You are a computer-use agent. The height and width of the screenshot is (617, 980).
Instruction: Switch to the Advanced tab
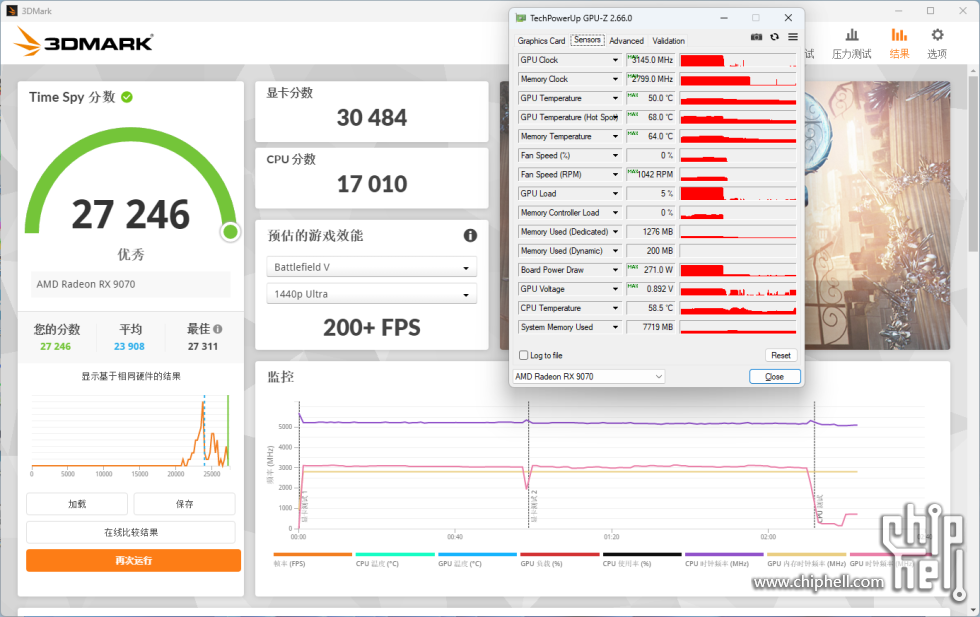(x=626, y=41)
